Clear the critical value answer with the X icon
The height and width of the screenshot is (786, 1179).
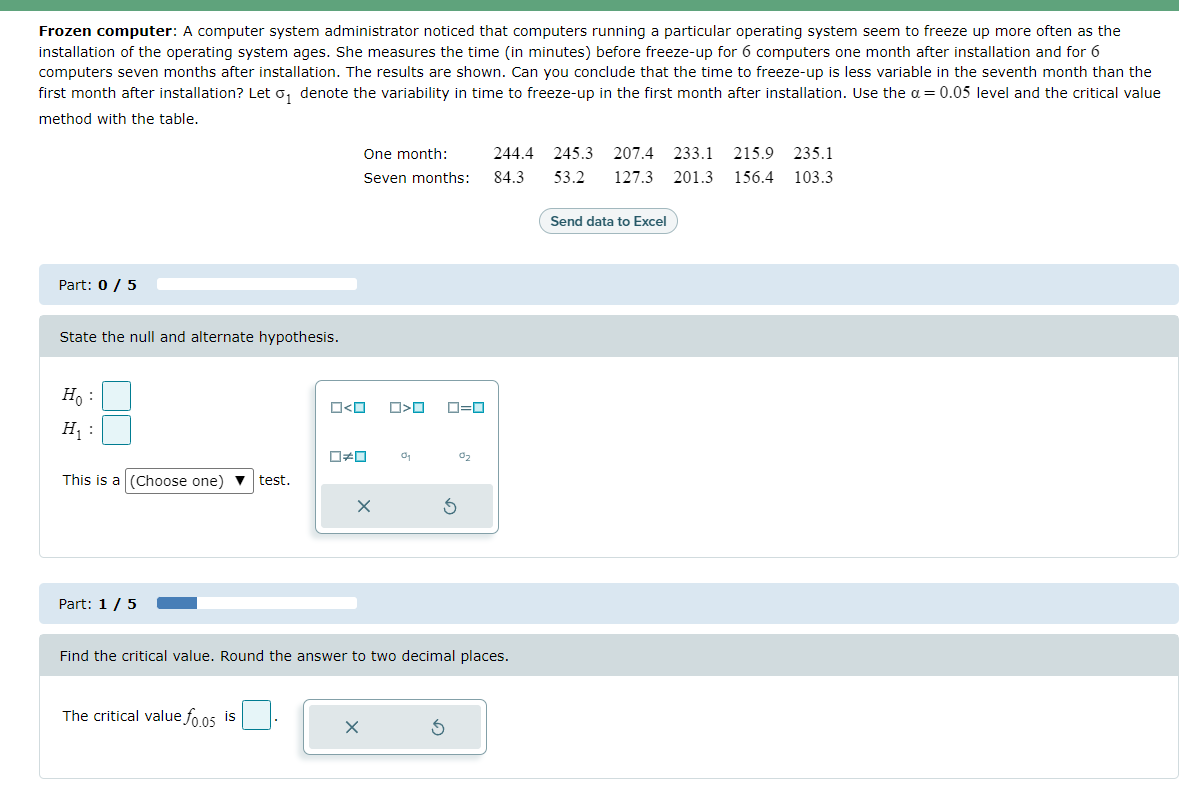point(351,727)
